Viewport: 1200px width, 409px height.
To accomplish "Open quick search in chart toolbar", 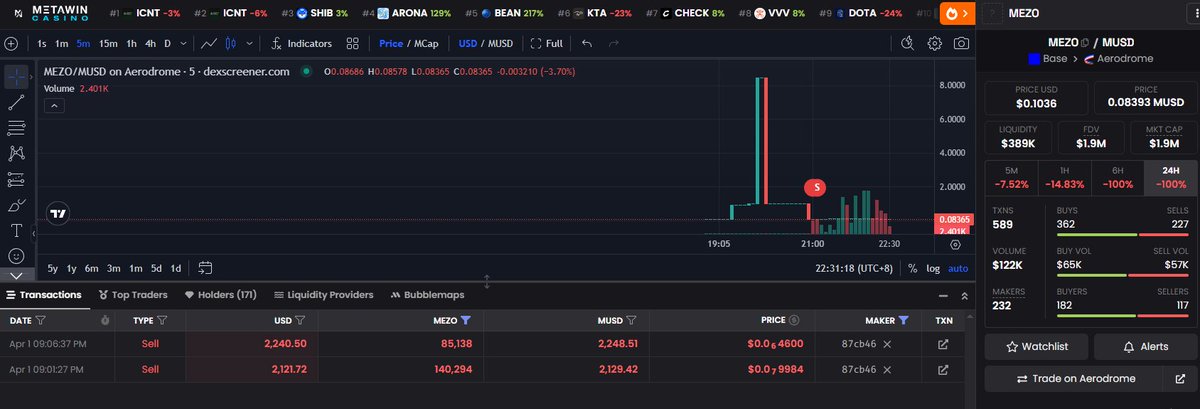I will 908,43.
